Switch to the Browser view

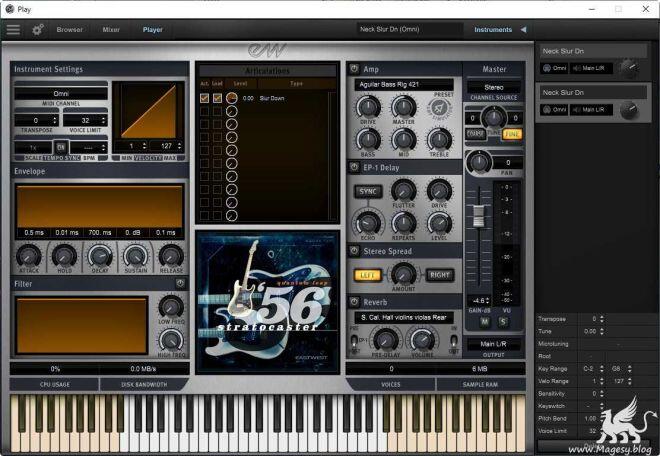(x=70, y=29)
